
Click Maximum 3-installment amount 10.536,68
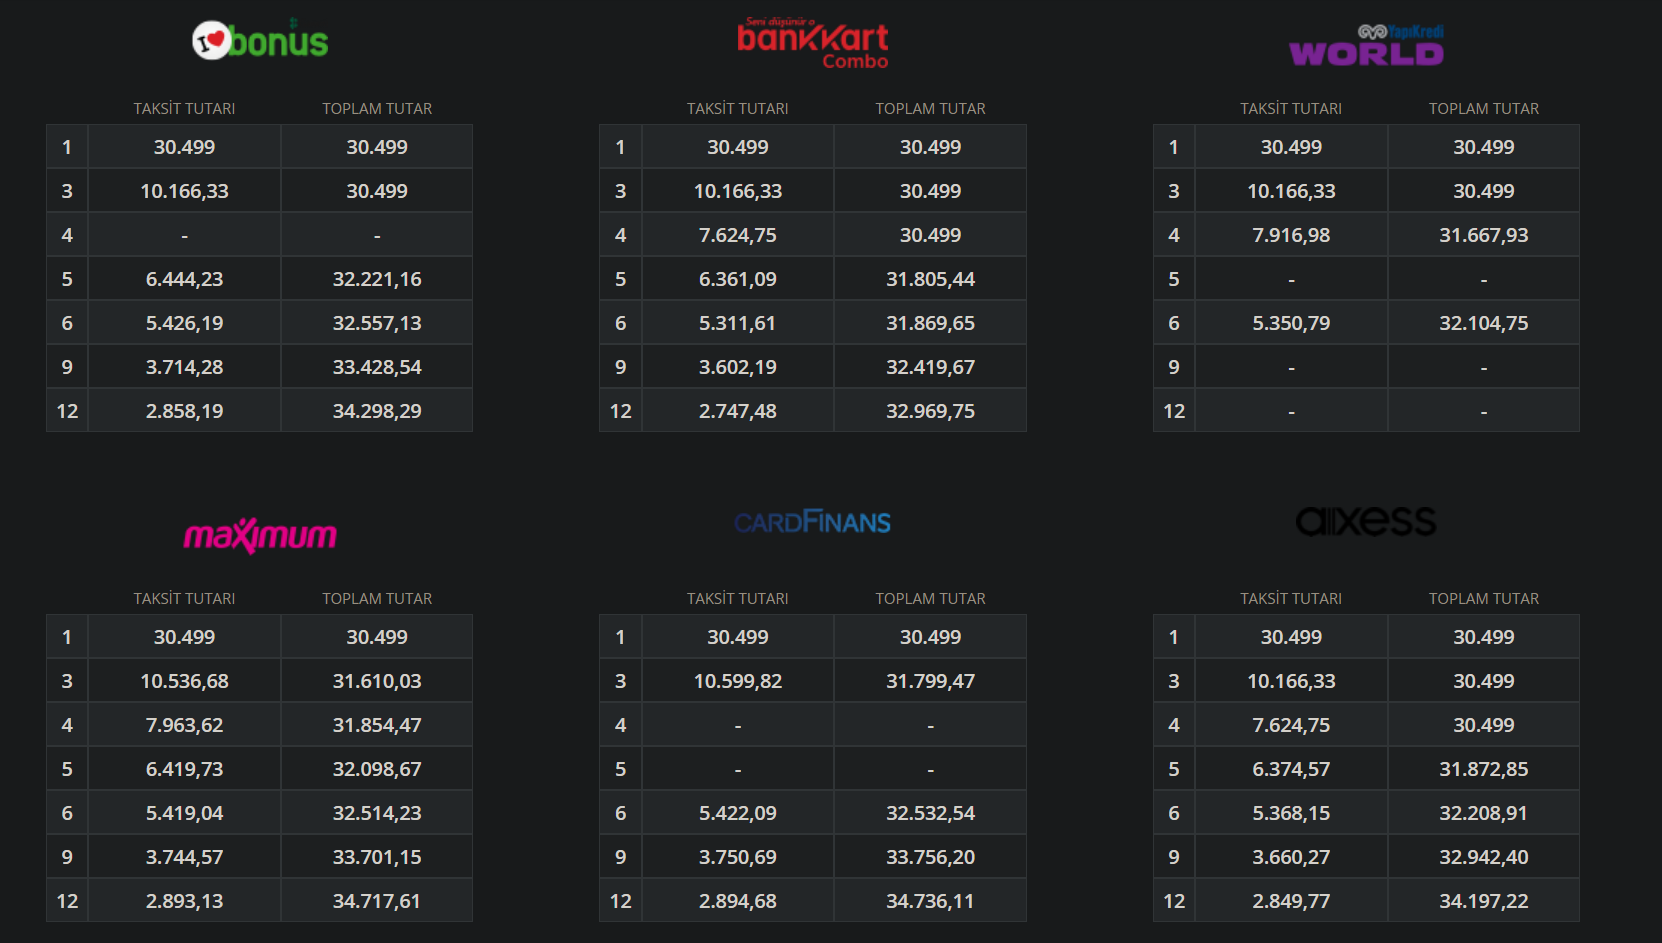point(184,681)
